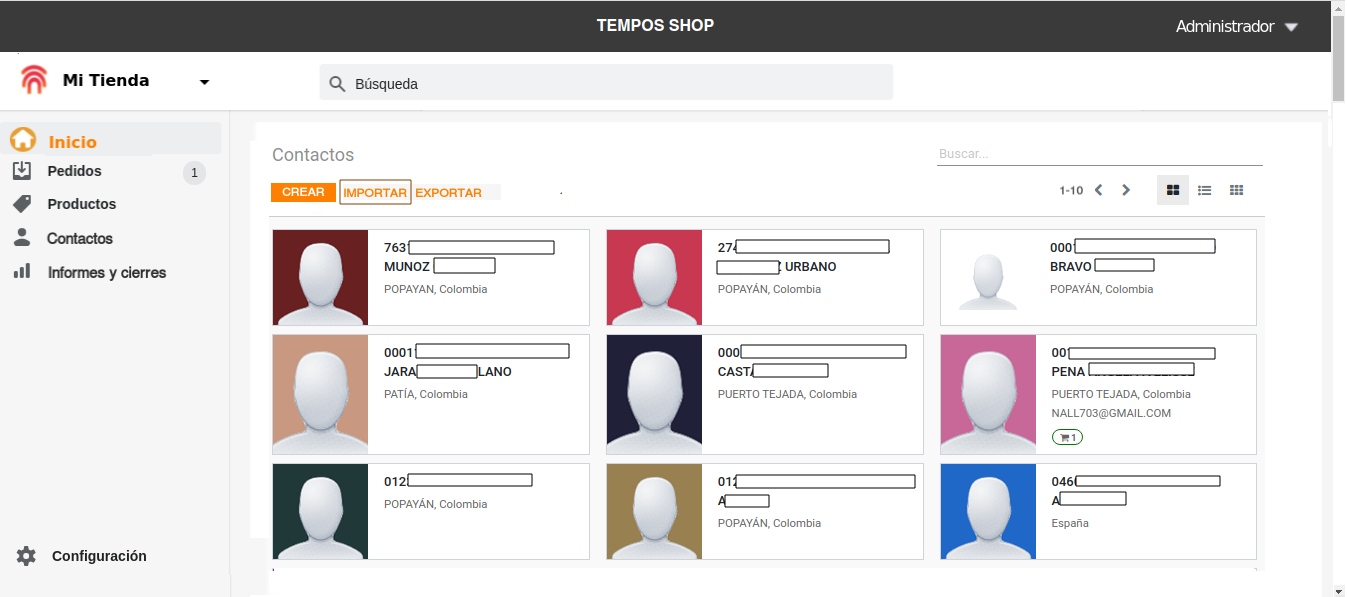This screenshot has width=1347, height=597.
Task: Go to next page of contacts
Action: 1126,190
